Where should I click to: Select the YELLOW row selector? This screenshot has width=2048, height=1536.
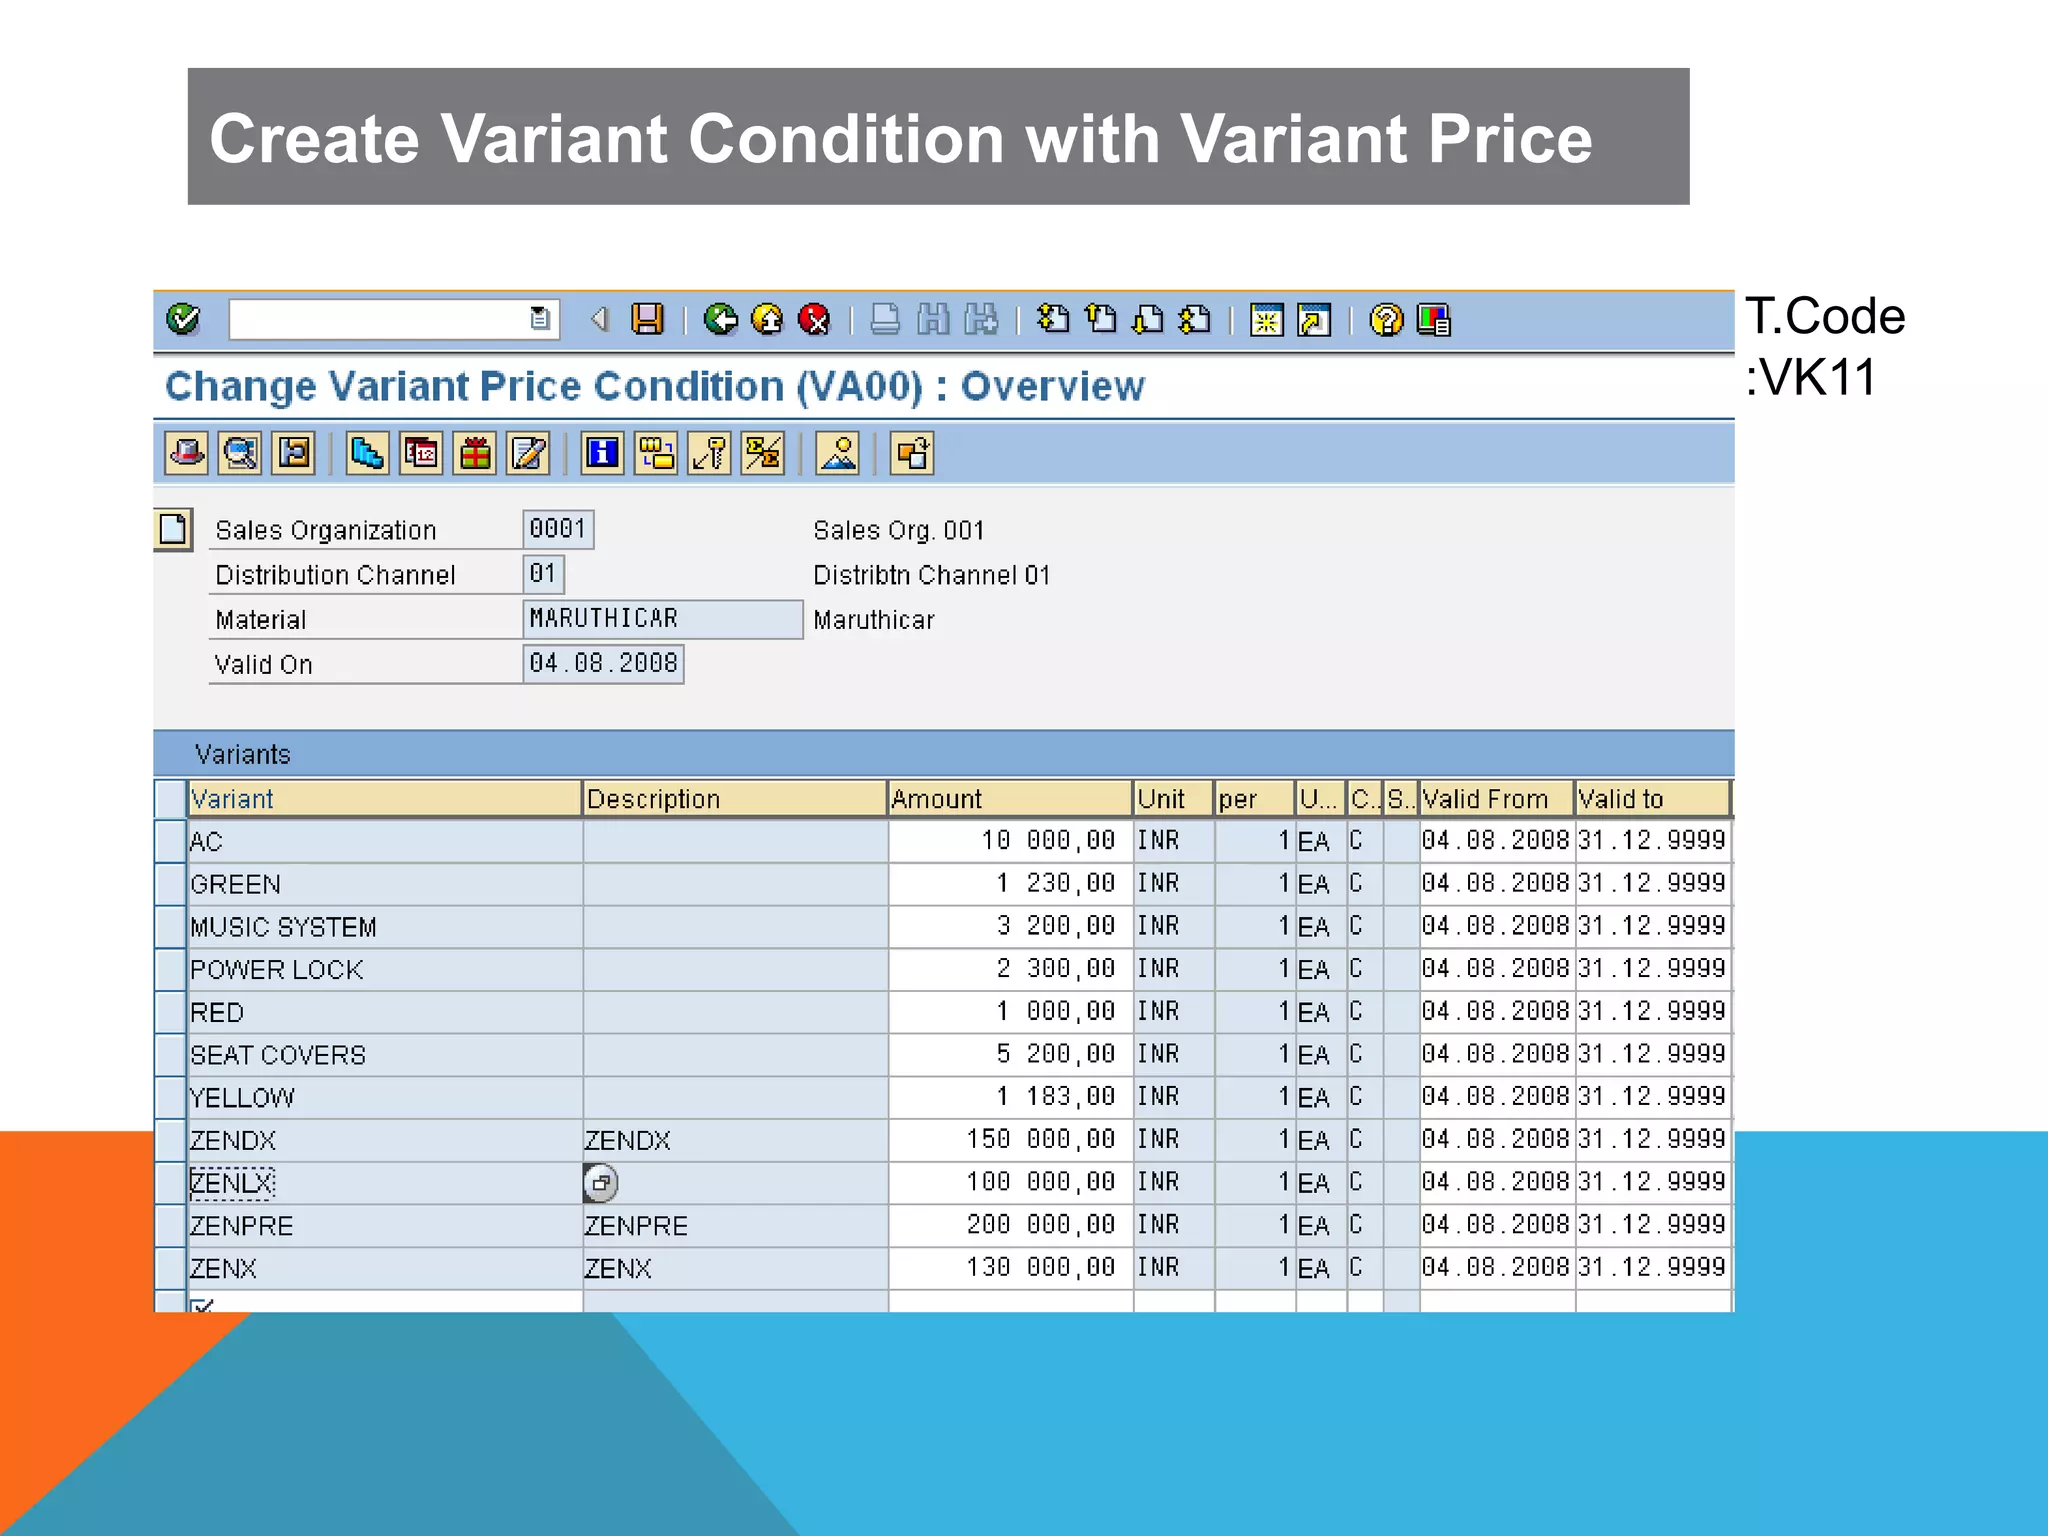click(171, 1097)
